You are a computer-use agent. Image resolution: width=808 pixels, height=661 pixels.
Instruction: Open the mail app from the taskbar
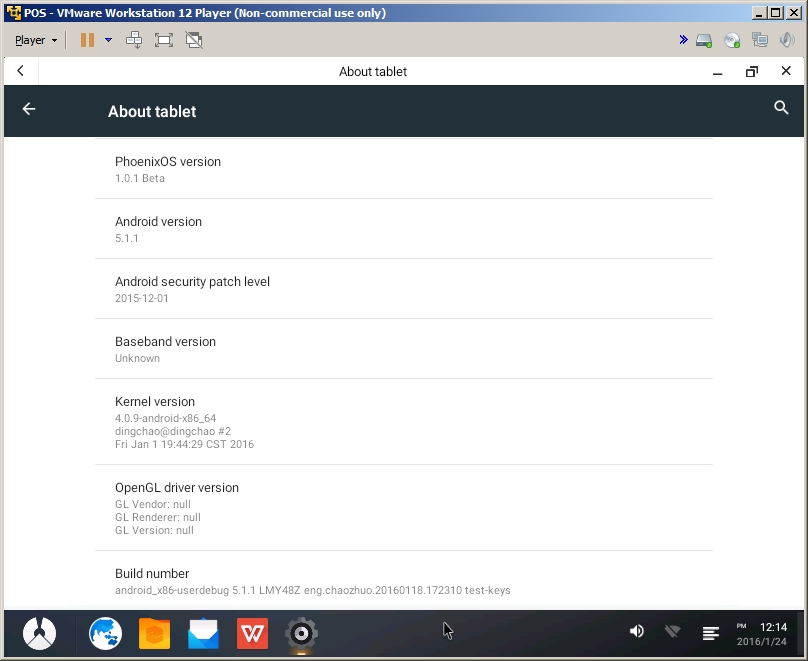click(204, 633)
